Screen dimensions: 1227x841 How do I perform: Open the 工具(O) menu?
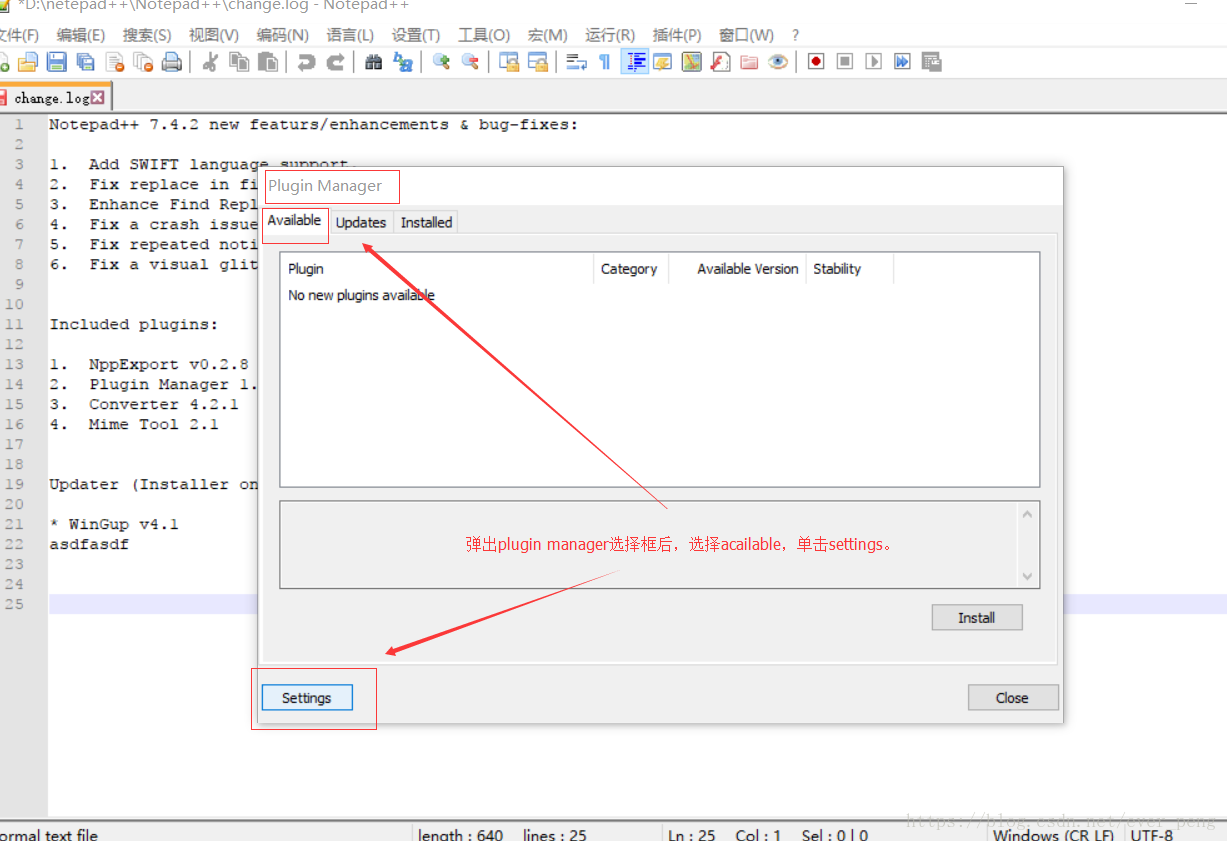(x=484, y=35)
